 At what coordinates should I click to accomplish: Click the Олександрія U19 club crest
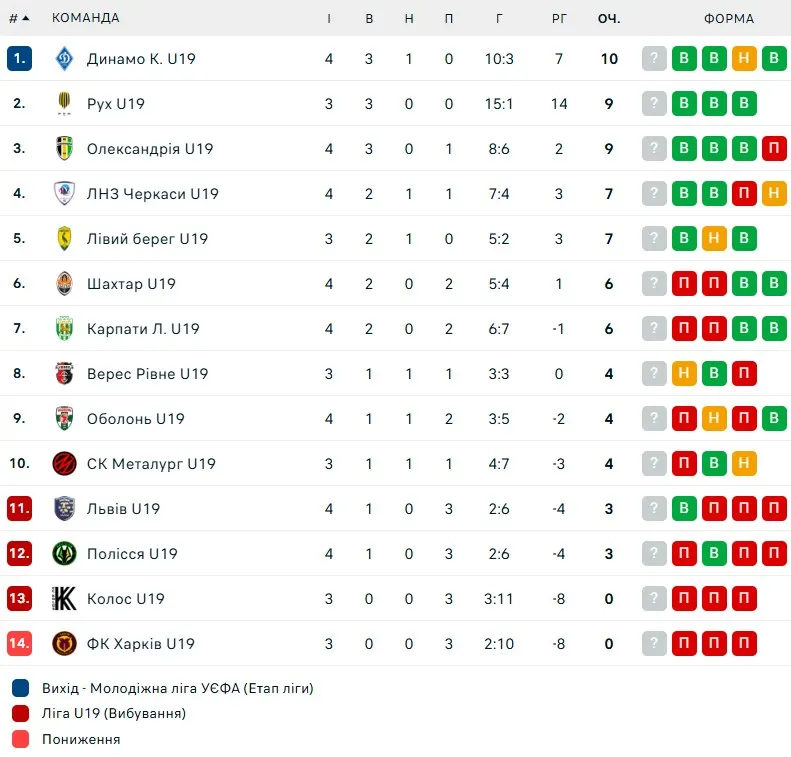coord(64,148)
